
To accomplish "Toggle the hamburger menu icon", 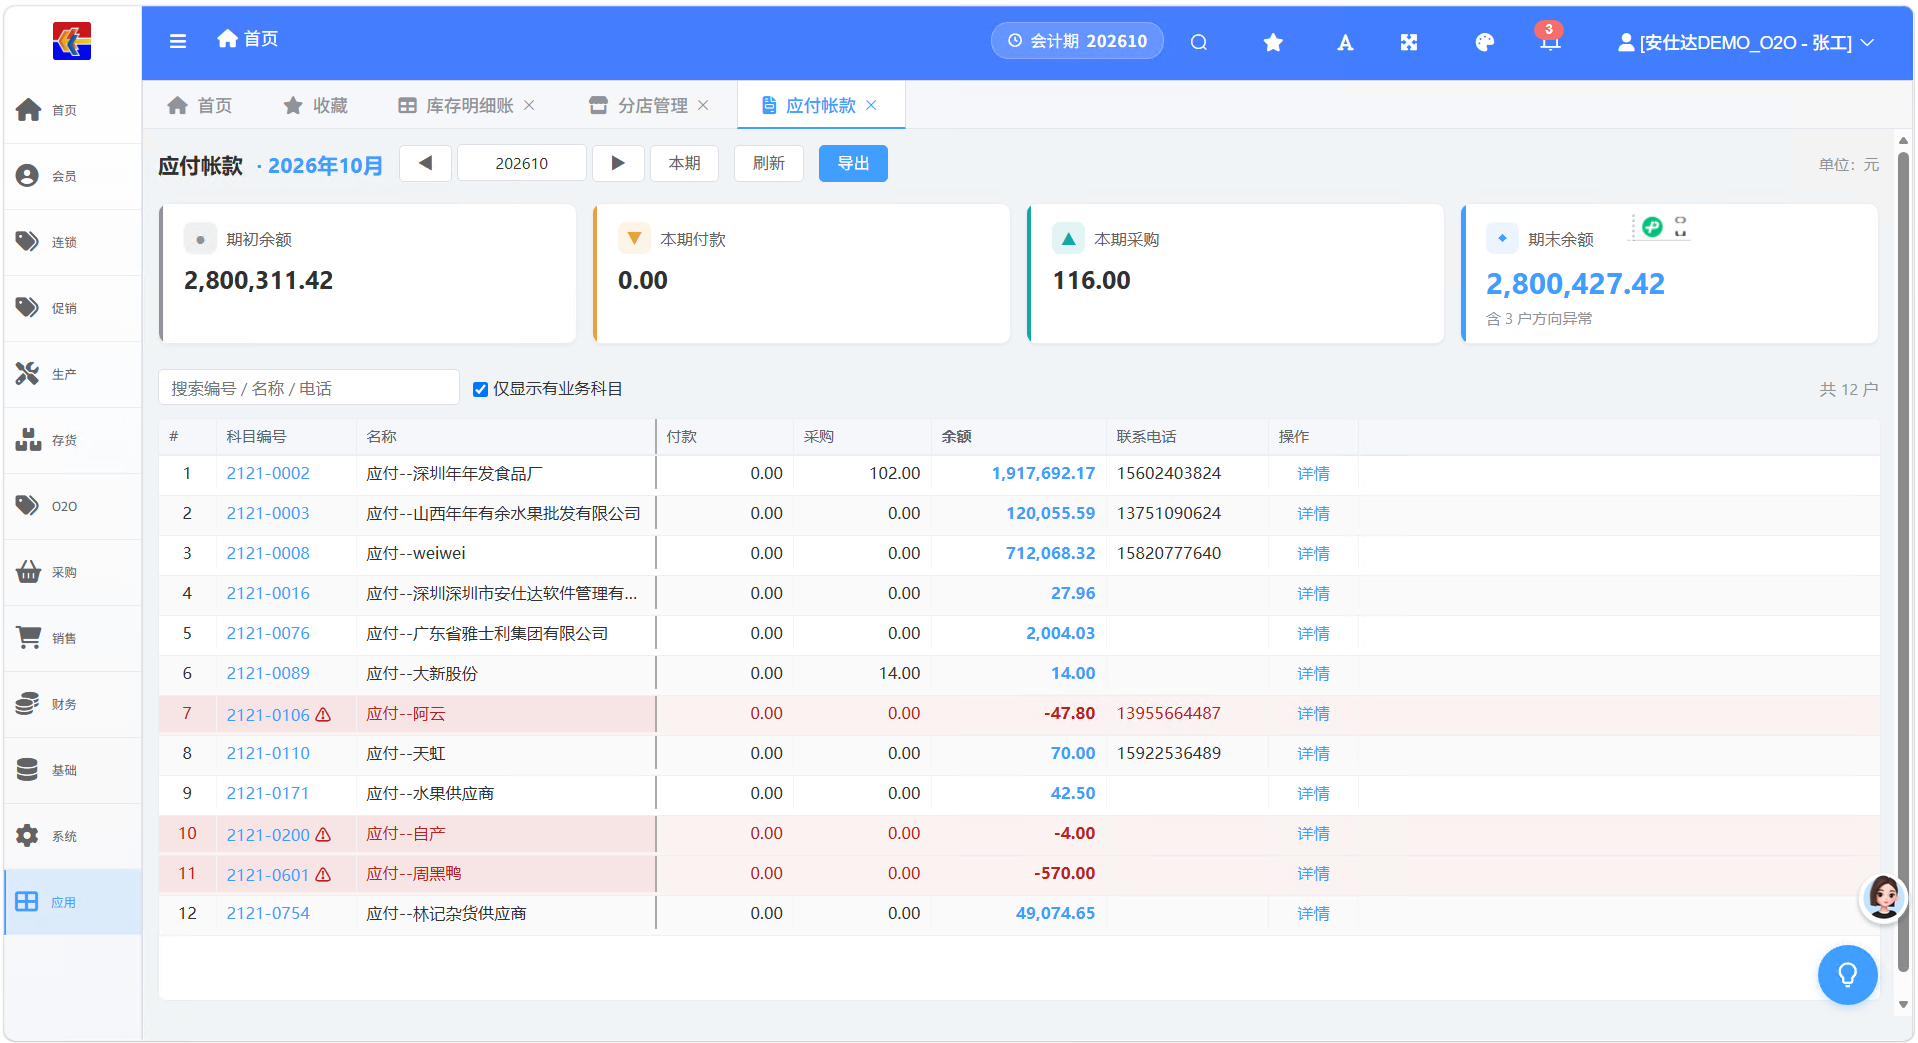I will click(178, 41).
